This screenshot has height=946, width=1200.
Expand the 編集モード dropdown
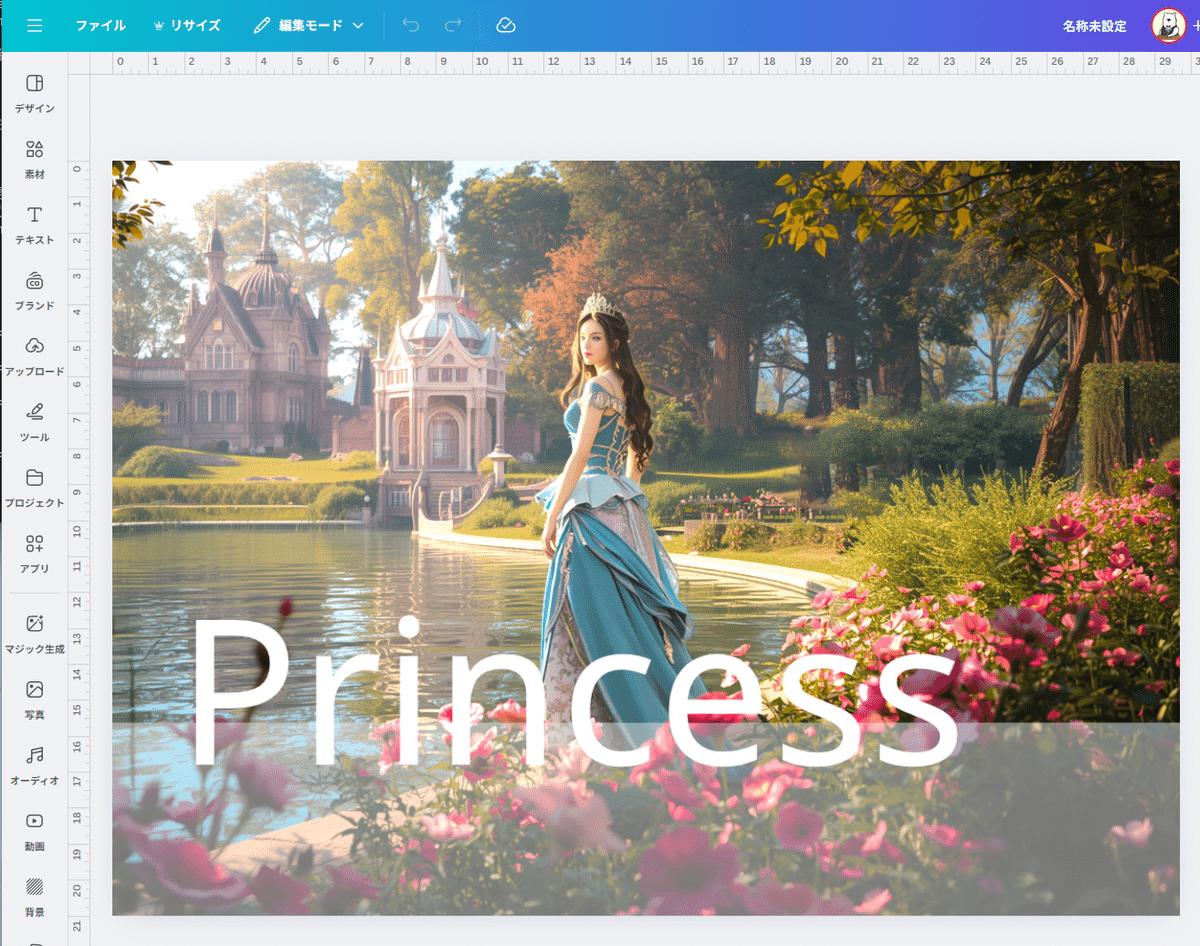308,26
